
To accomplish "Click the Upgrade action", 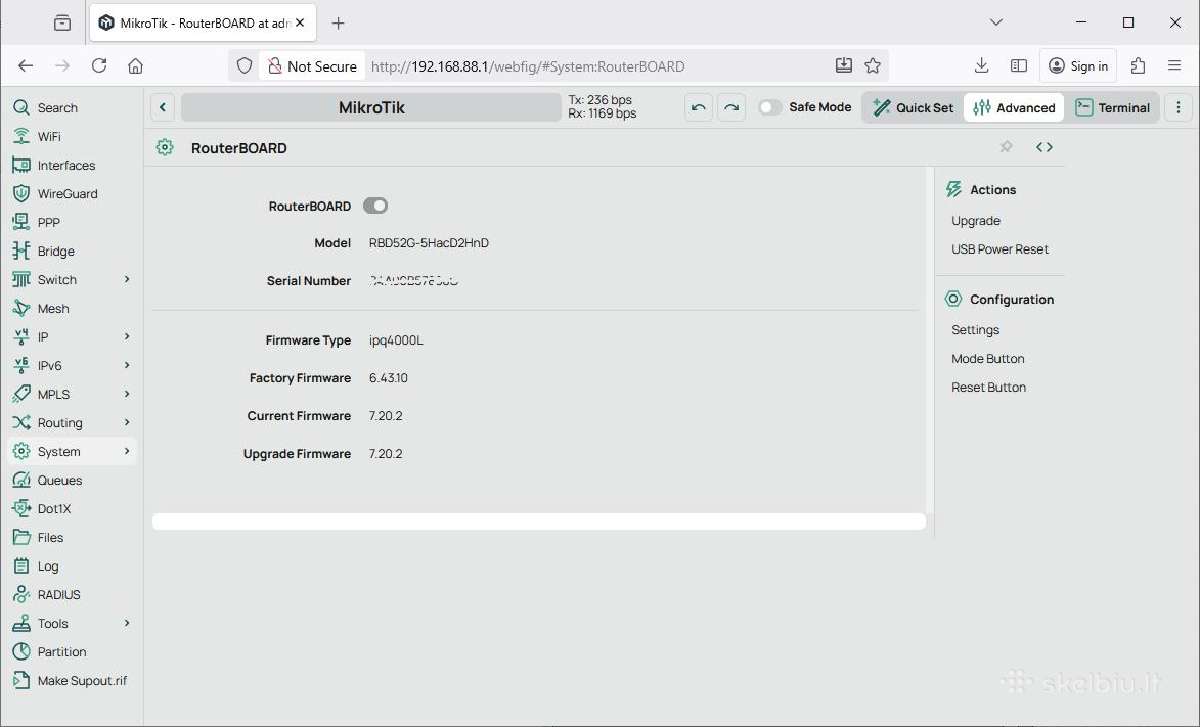I will [x=976, y=221].
